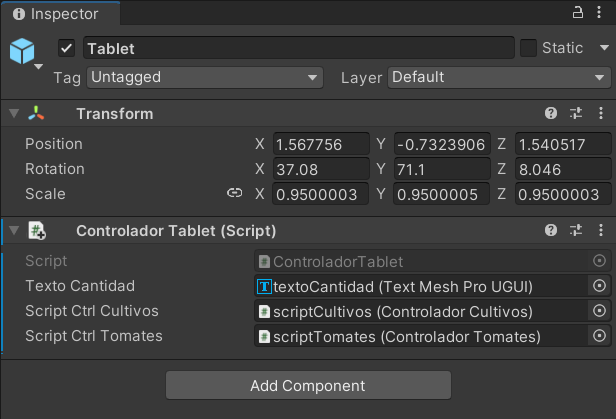Image resolution: width=616 pixels, height=419 pixels.
Task: Open object picker for Texto Cantidad field
Action: [599, 286]
